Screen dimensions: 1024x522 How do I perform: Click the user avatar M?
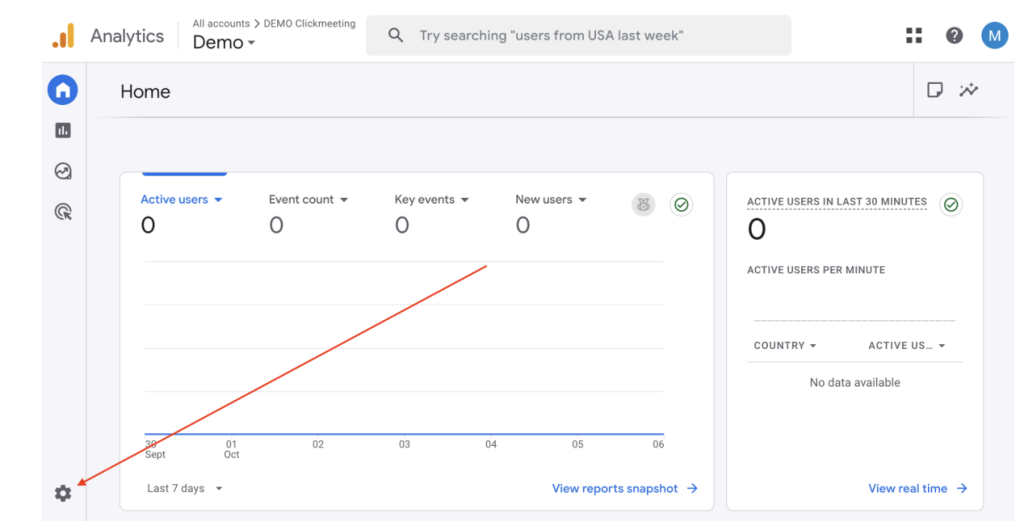point(994,35)
